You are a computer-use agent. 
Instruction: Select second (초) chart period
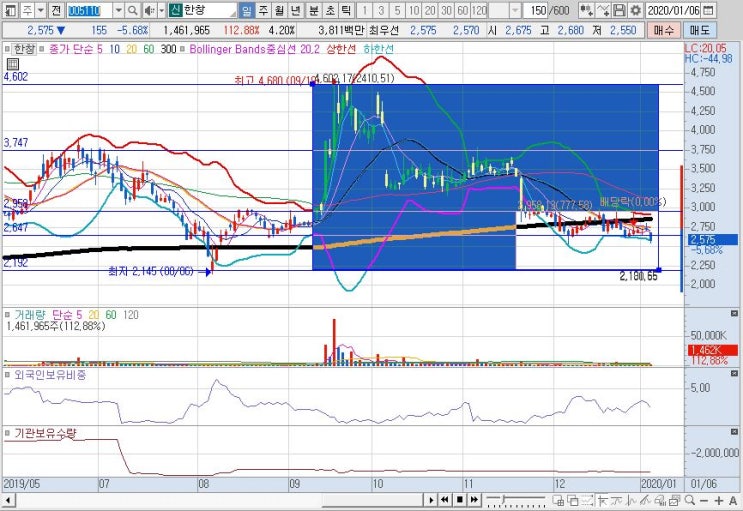330,10
